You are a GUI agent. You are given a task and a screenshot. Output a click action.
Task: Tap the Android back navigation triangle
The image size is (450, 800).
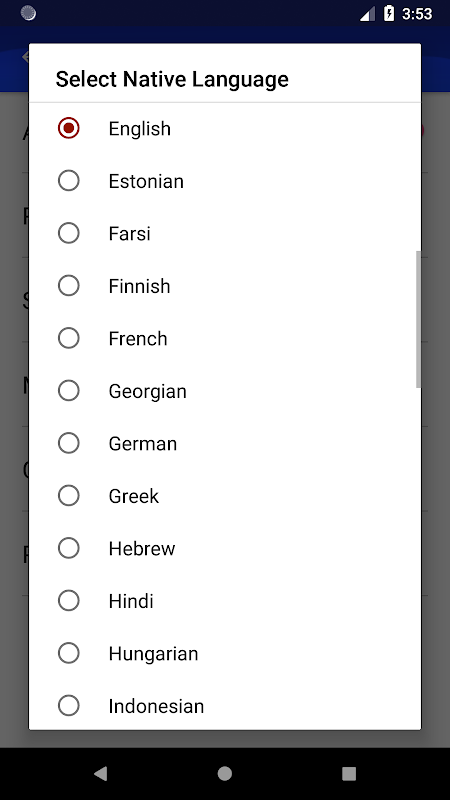tap(101, 774)
